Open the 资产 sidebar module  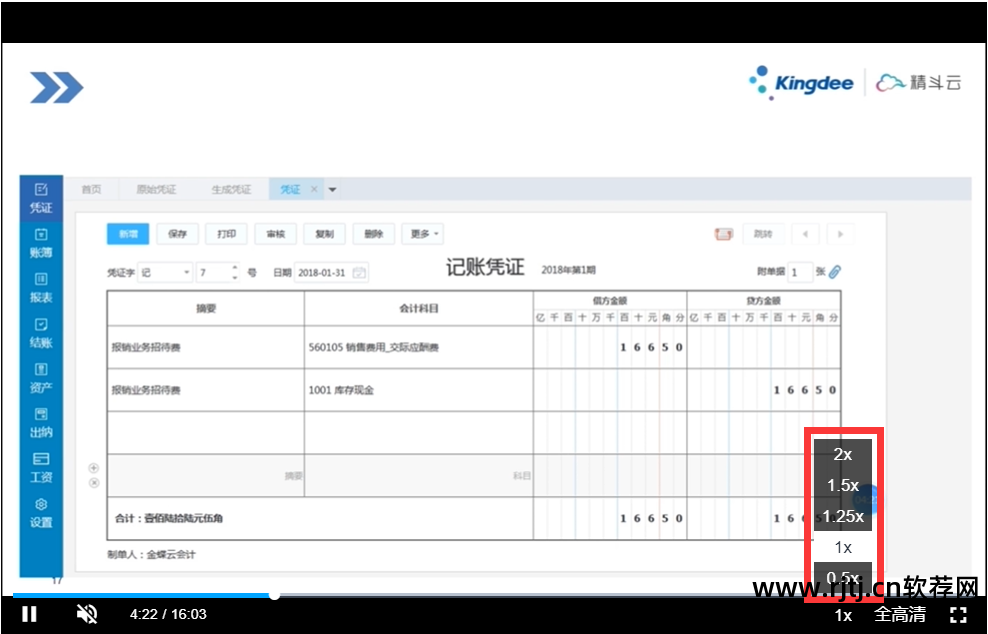pyautogui.click(x=41, y=378)
